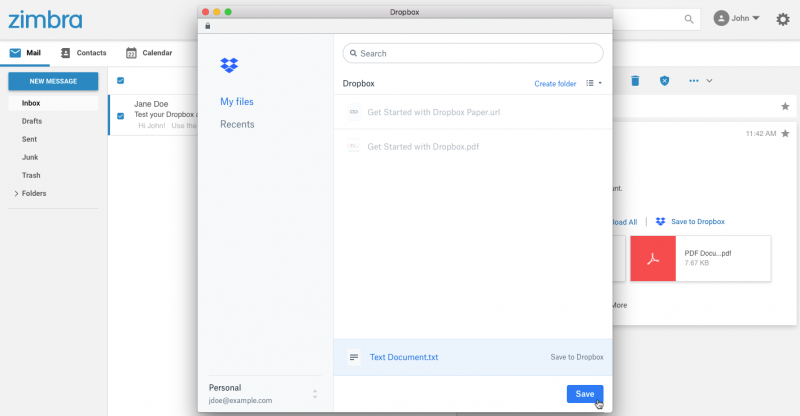Image resolution: width=800 pixels, height=416 pixels.
Task: Click the Zimbra trash delete icon
Action: tap(635, 81)
